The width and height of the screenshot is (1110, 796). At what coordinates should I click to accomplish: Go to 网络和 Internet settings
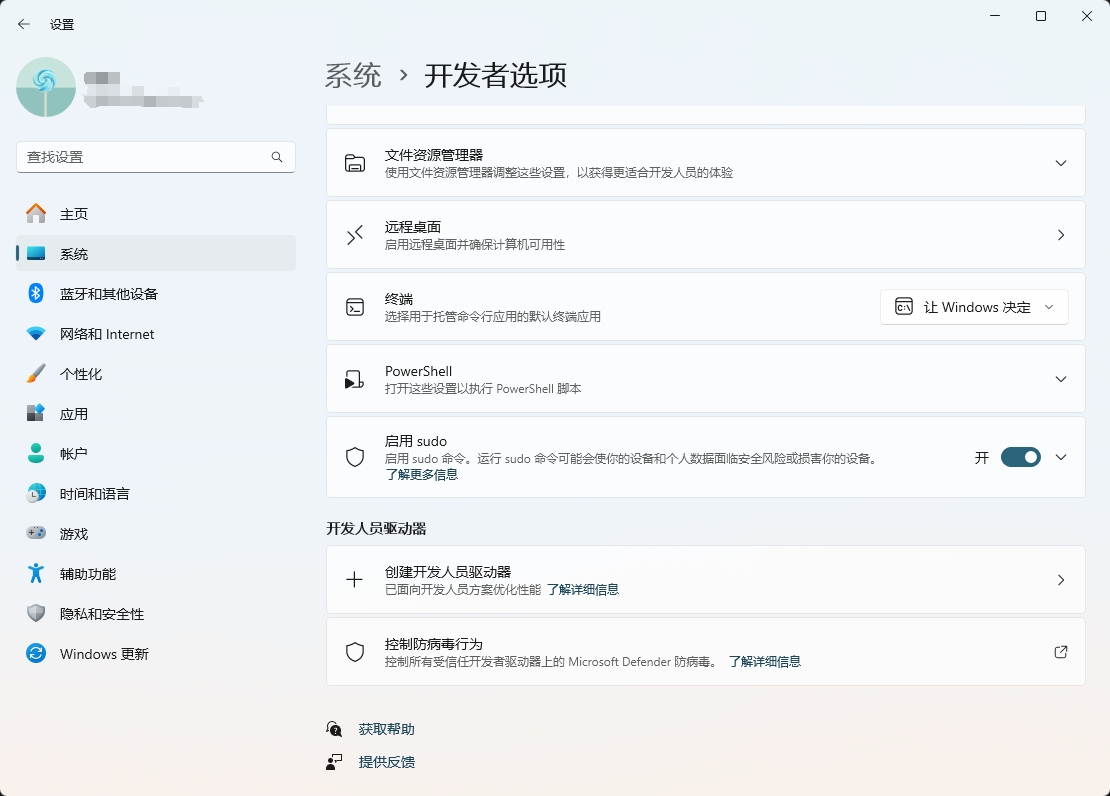[x=156, y=334]
